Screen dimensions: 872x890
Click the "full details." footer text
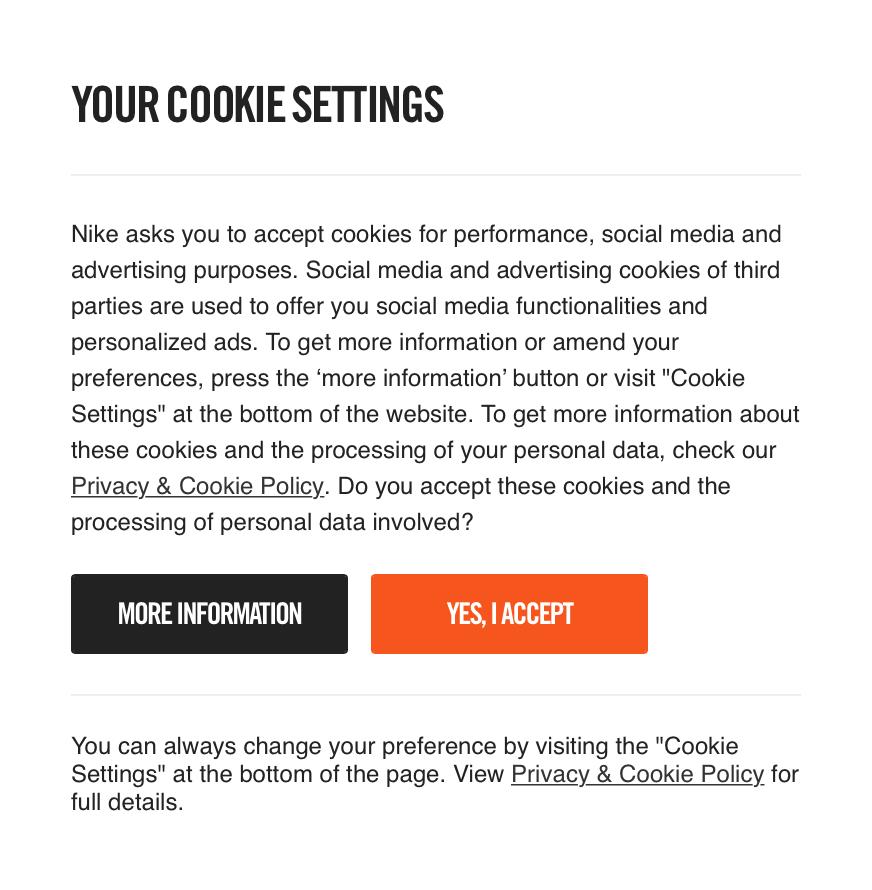coord(127,803)
